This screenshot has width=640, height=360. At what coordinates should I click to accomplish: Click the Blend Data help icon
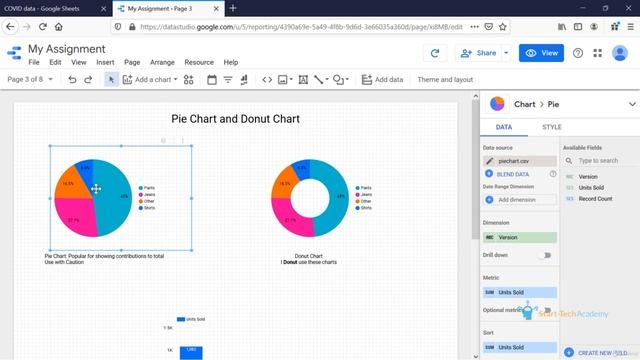[x=553, y=174]
